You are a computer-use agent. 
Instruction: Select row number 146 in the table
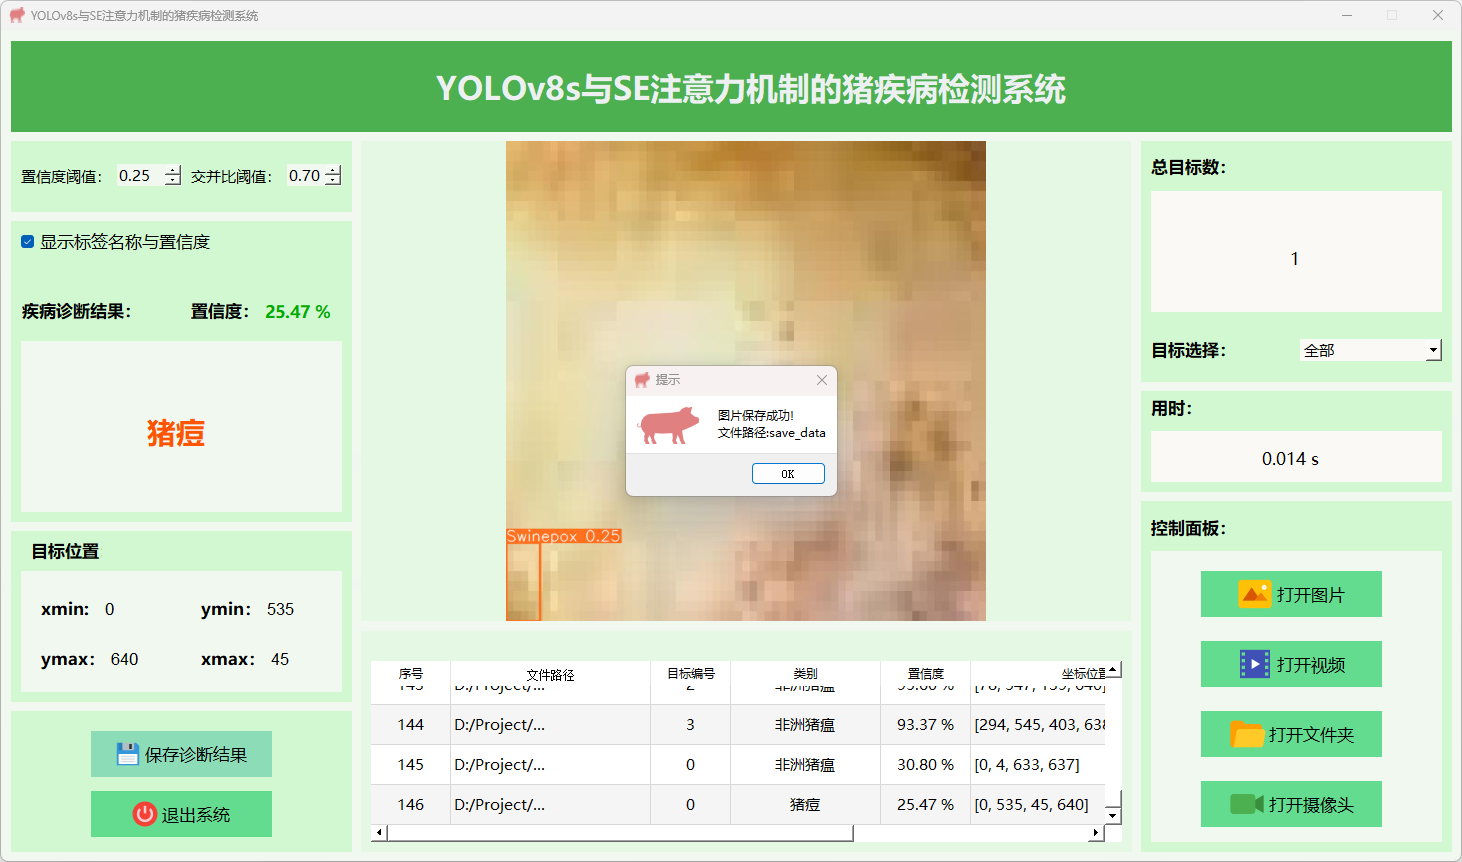click(x=410, y=804)
